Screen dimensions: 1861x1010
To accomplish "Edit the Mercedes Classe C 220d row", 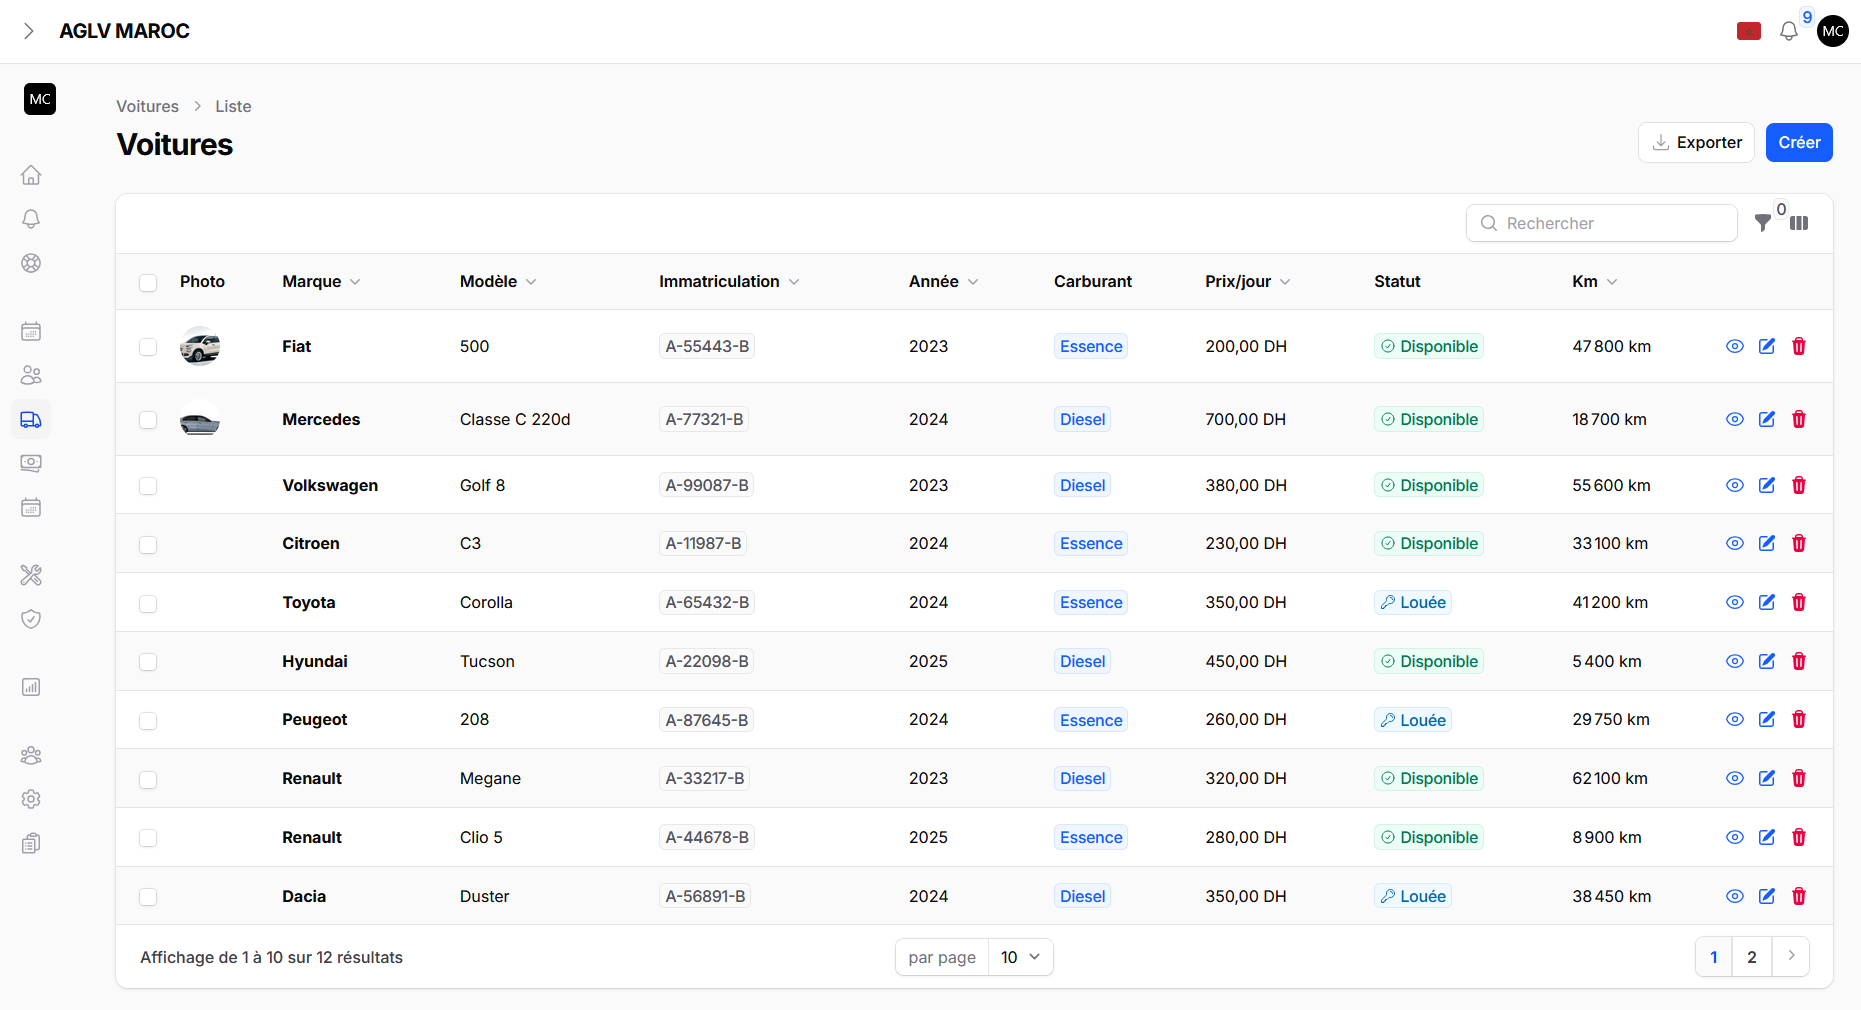I will [x=1767, y=419].
